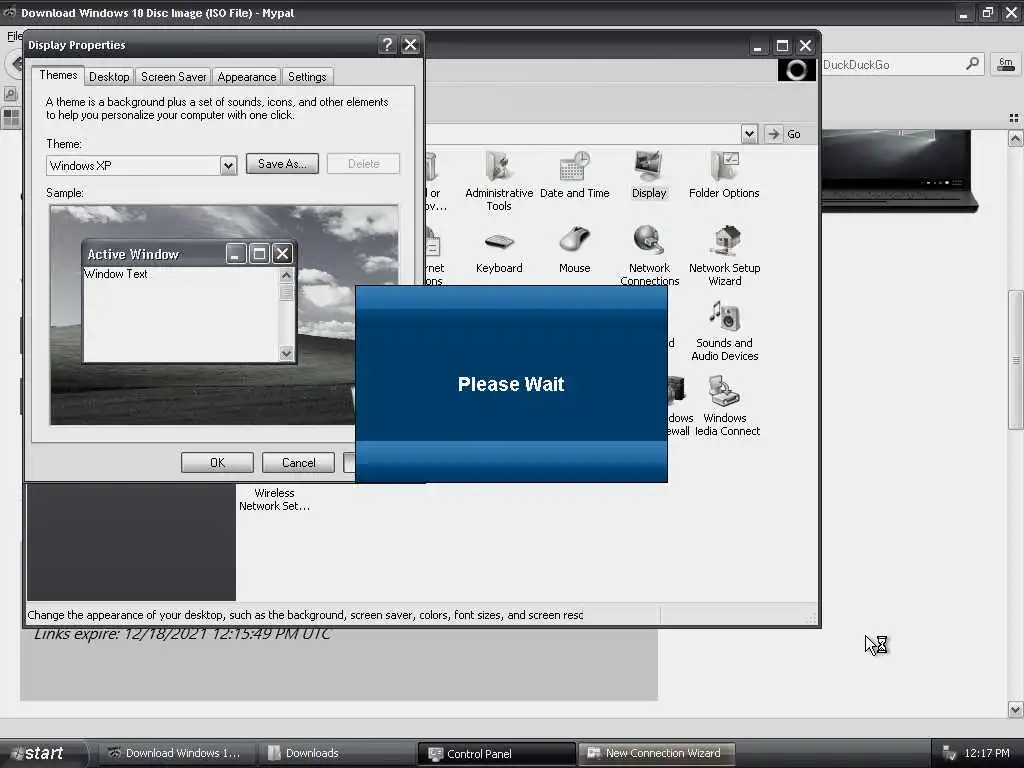This screenshot has width=1024, height=768.
Task: Click the browser page scrollbar up arrow
Action: [1015, 138]
